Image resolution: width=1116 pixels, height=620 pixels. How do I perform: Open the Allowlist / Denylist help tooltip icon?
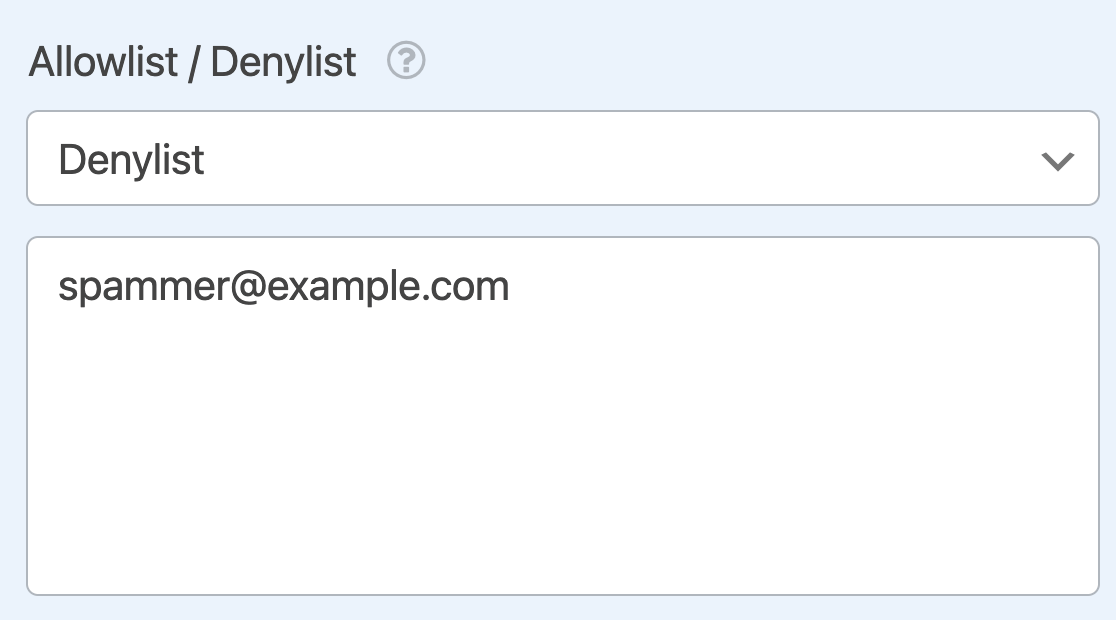(x=406, y=61)
